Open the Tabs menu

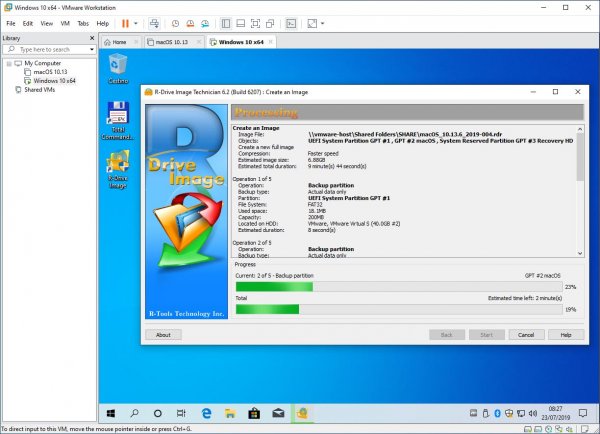[x=83, y=24]
